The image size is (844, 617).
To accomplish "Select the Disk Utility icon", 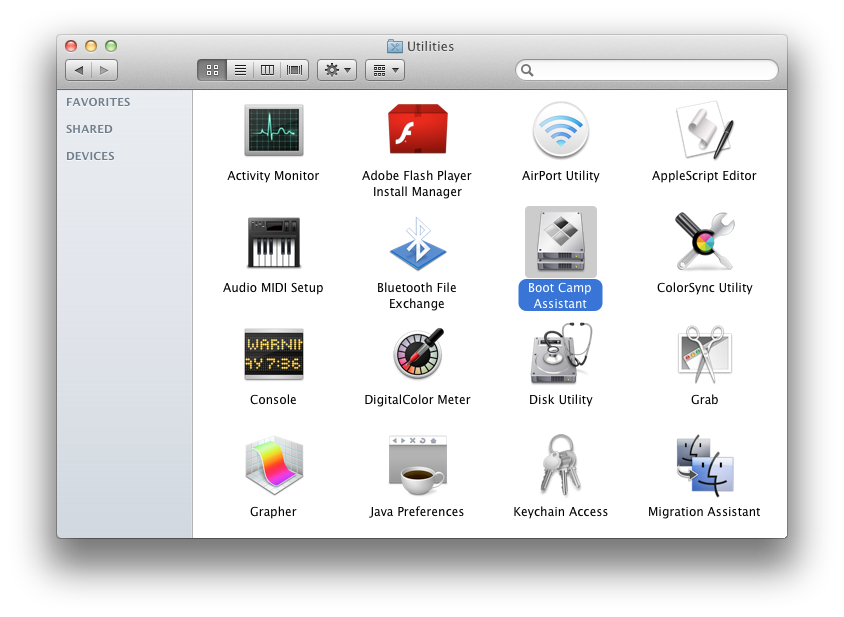I will tap(560, 355).
